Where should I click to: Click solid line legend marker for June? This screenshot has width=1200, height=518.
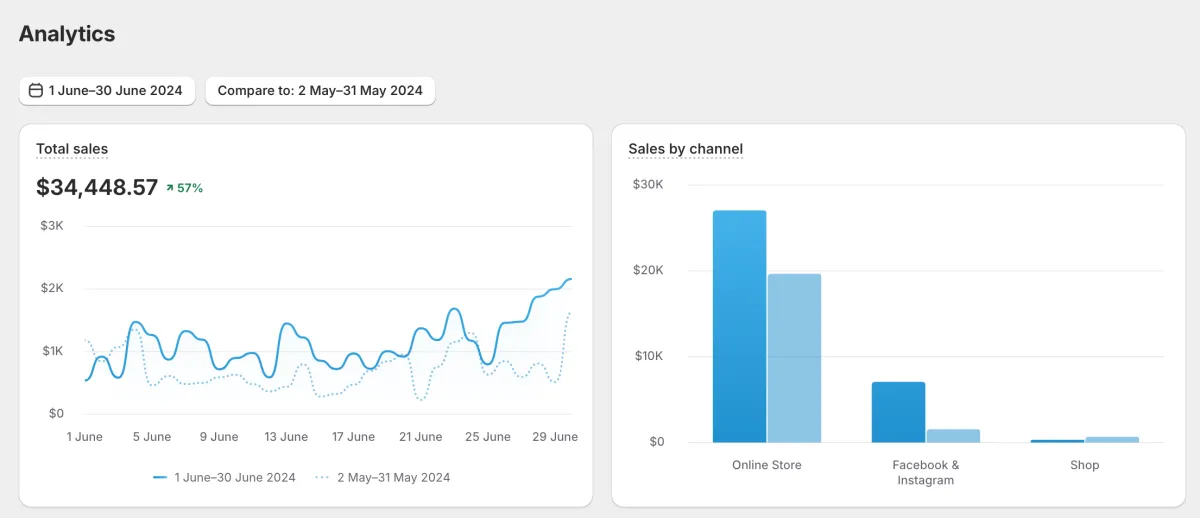click(x=160, y=478)
